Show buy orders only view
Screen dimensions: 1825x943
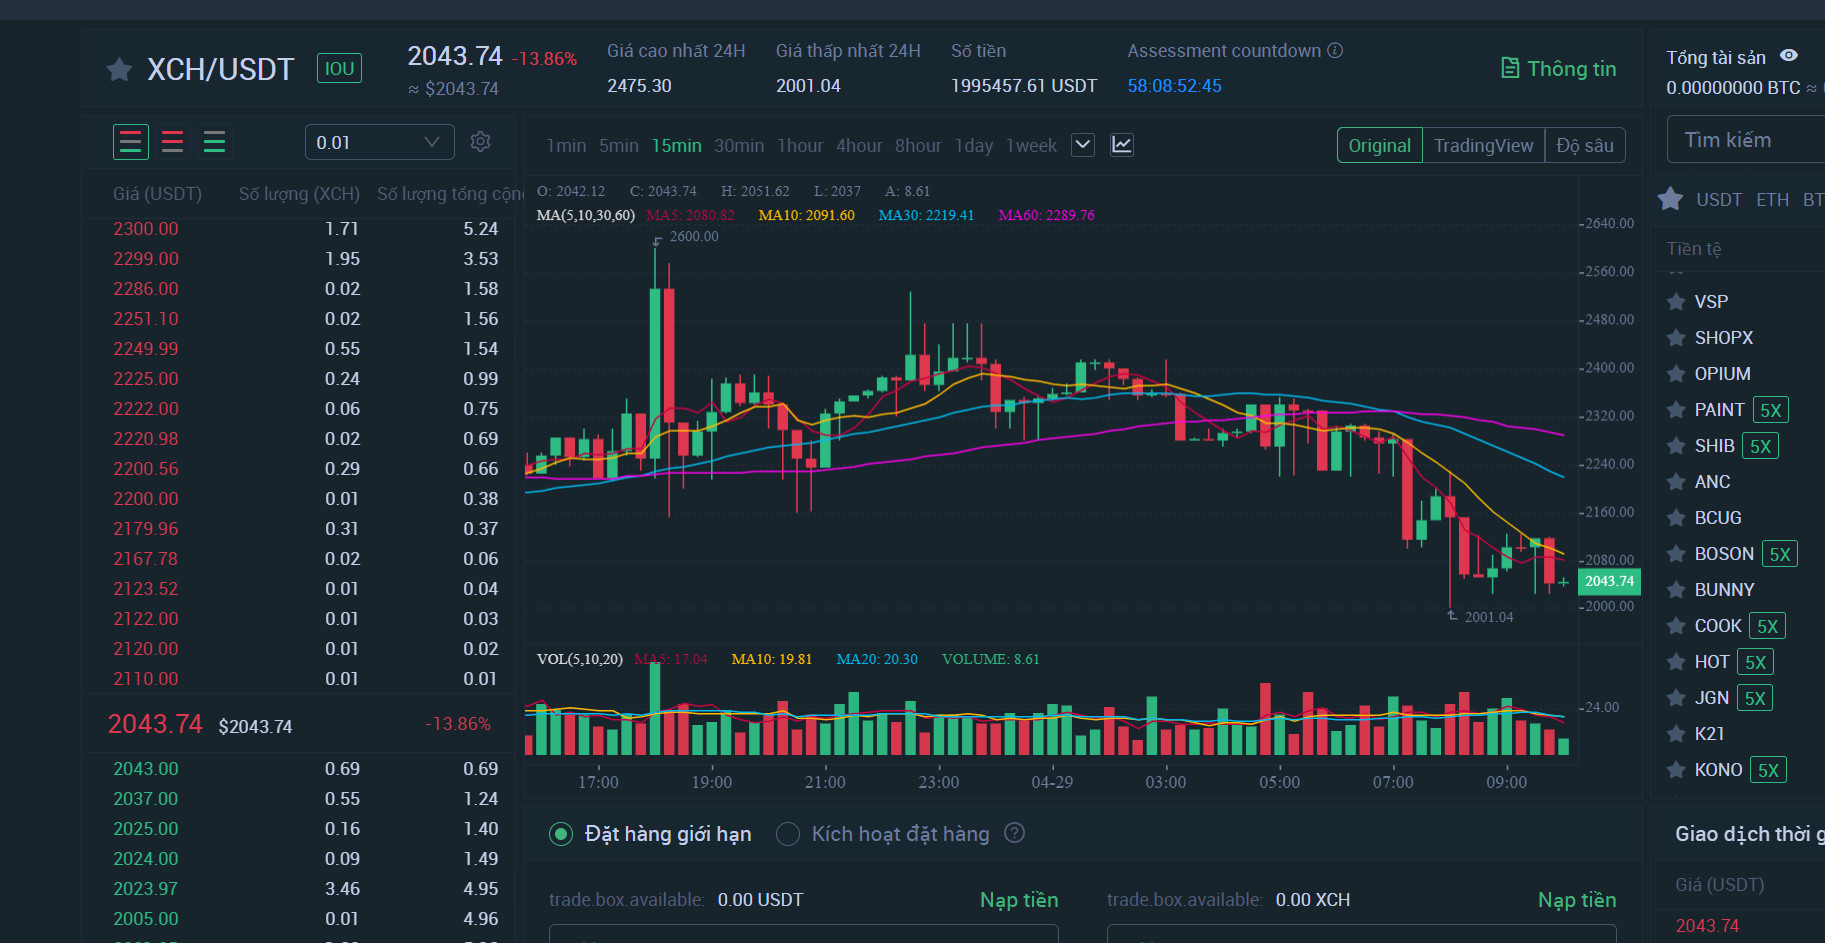pos(214,142)
